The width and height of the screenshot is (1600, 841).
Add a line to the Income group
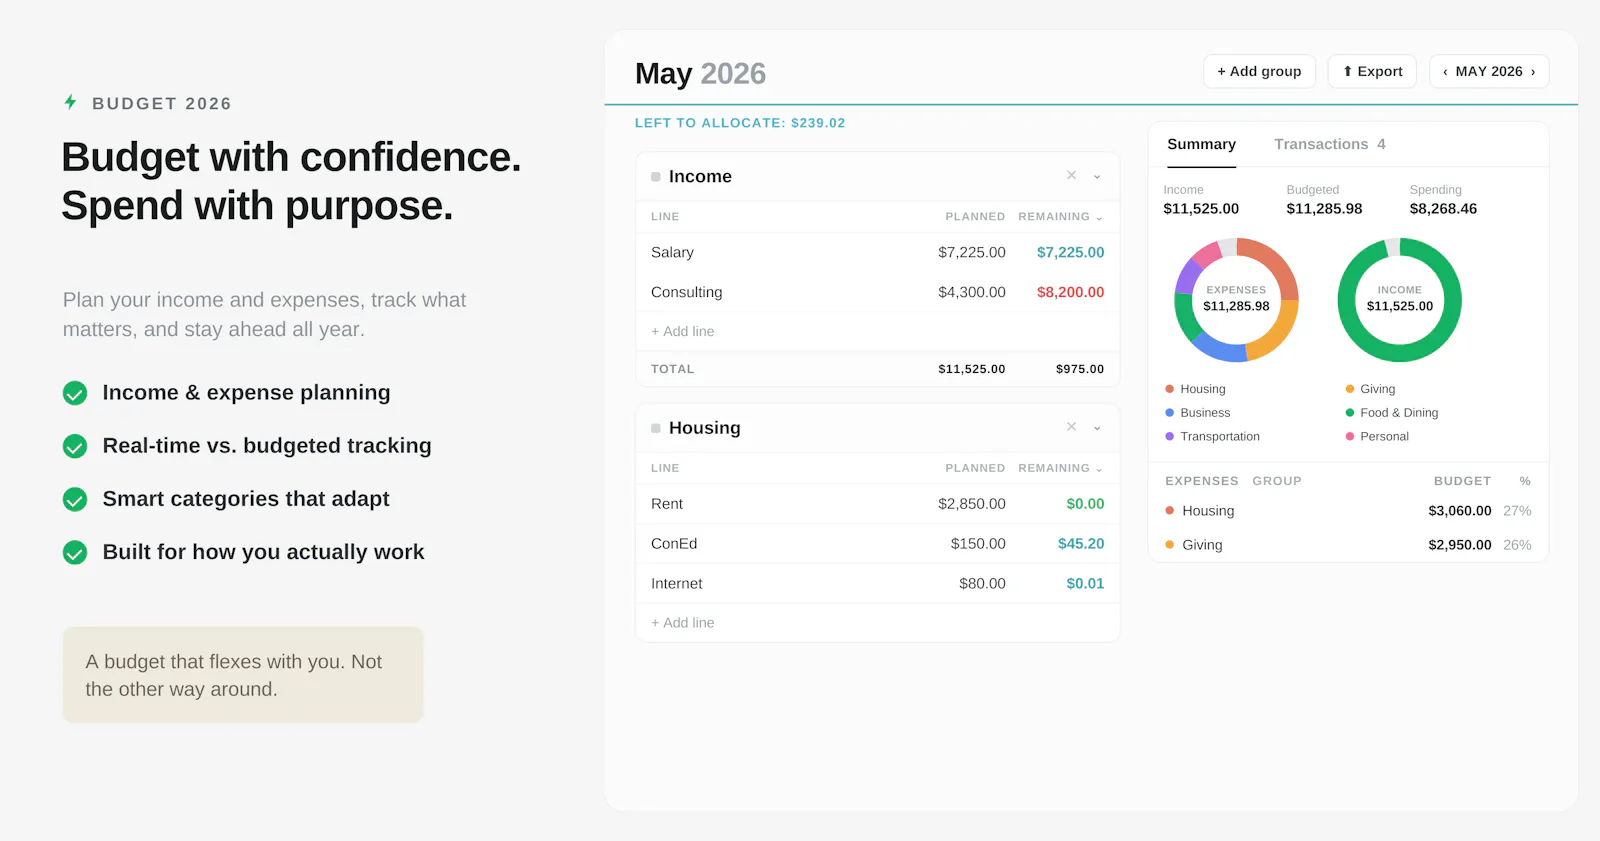click(x=682, y=331)
